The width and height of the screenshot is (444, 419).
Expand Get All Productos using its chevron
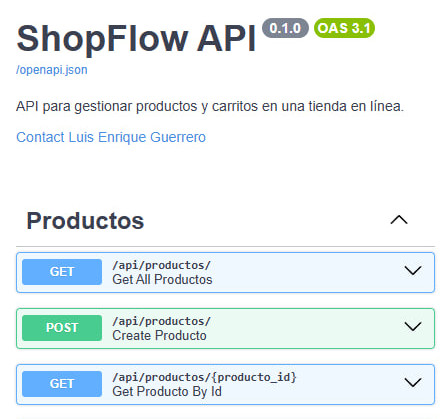coord(413,270)
